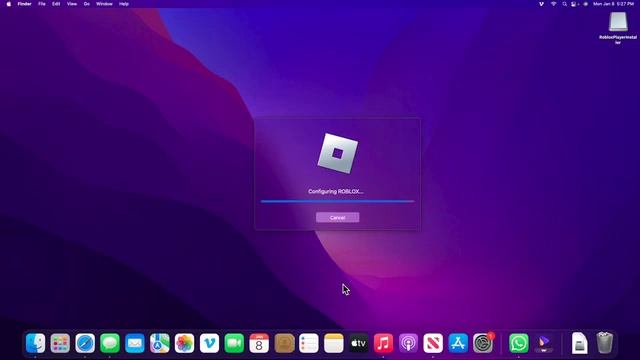The image size is (640, 360).
Task: Open FaceTime from the Dock
Action: tap(234, 343)
